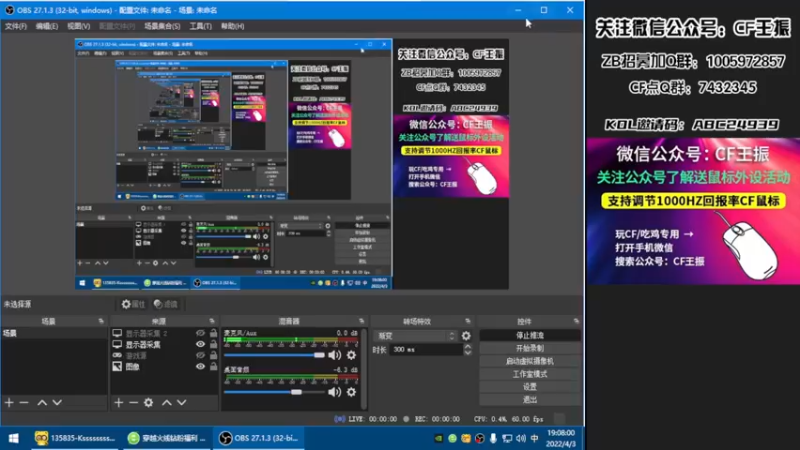Click 启动虚拟摄像机 to start virtual camera
The height and width of the screenshot is (450, 800).
tap(530, 361)
